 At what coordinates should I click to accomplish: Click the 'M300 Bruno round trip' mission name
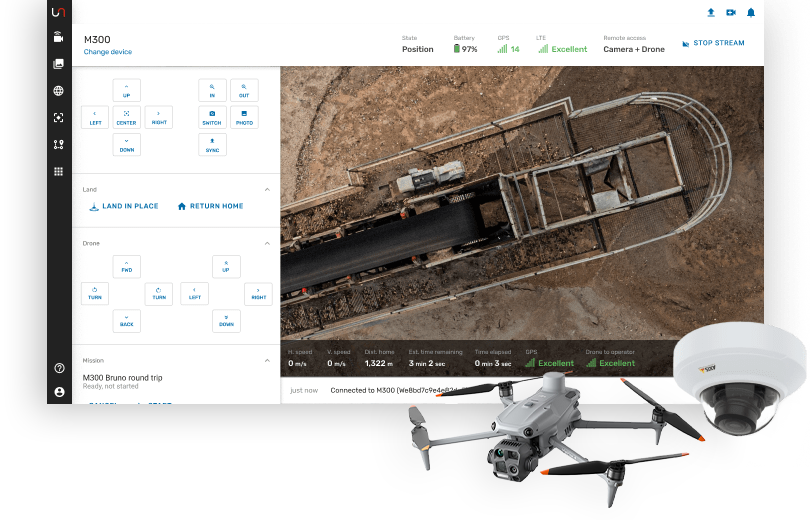click(x=122, y=377)
